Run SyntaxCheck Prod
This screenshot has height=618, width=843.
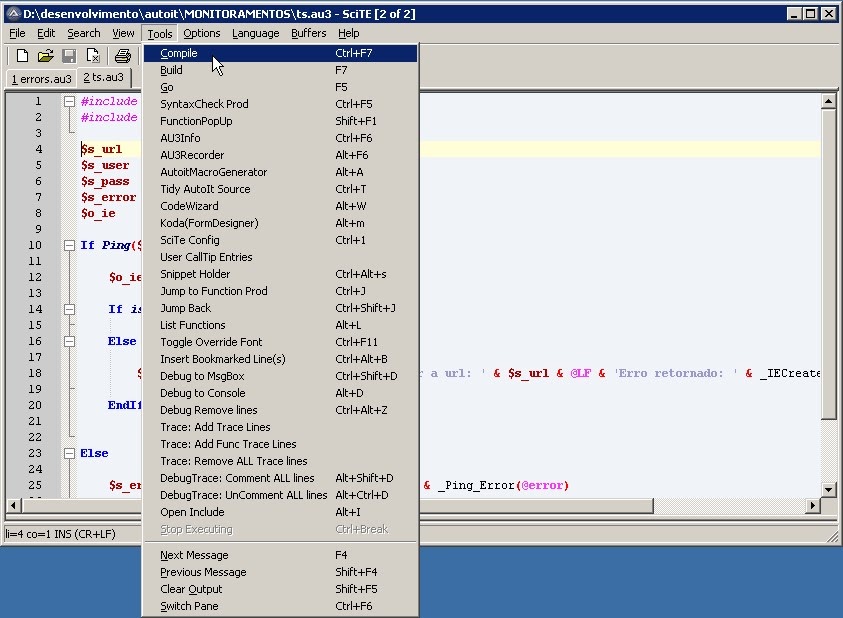pyautogui.click(x=280, y=104)
